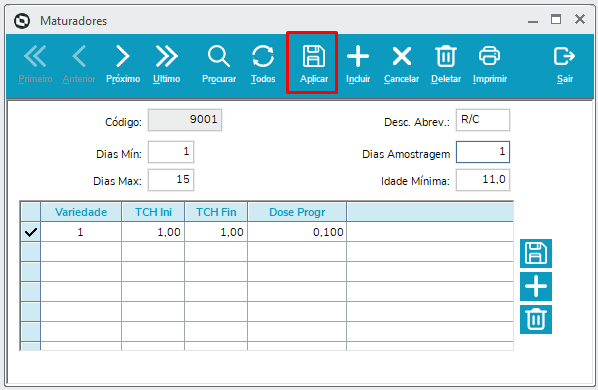Add grid row with side plus icon
Image resolution: width=598 pixels, height=390 pixels.
536,286
